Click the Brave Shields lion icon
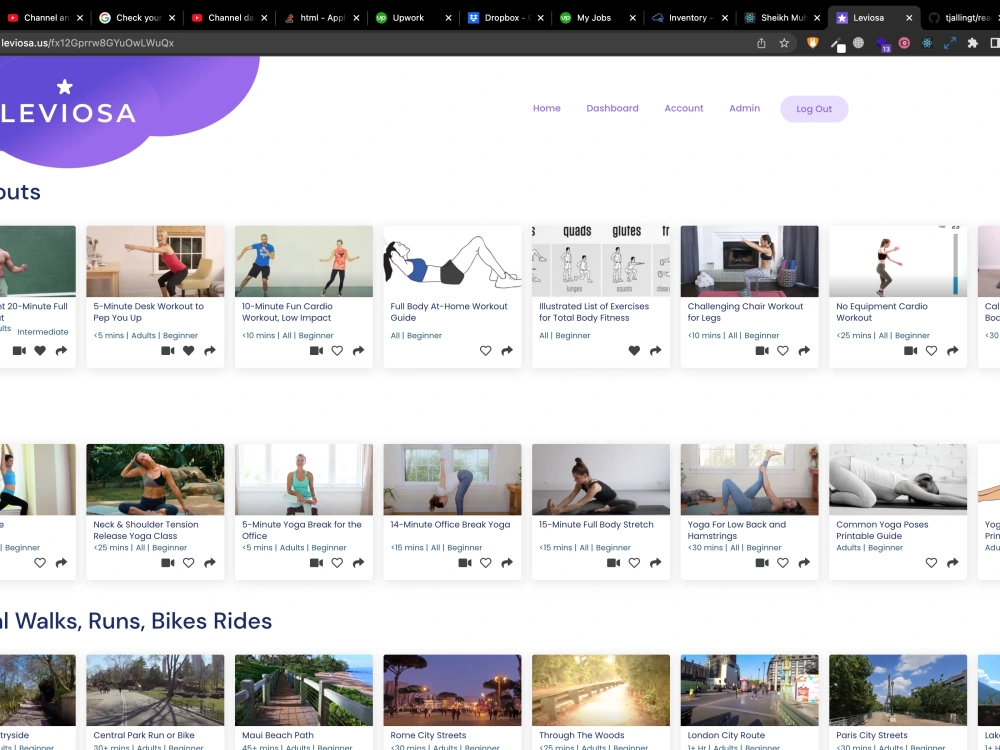1000x750 pixels. pyautogui.click(x=812, y=43)
